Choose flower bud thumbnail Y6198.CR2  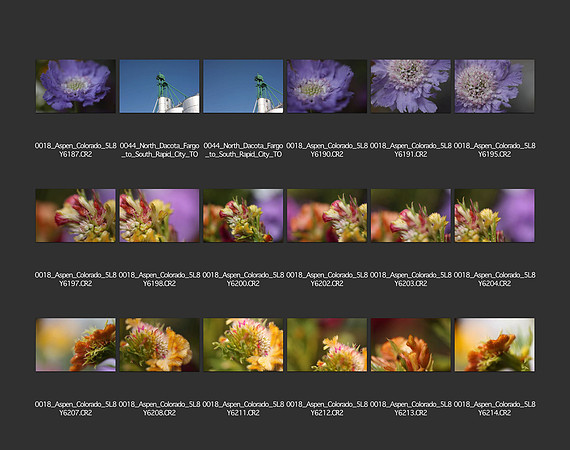159,216
